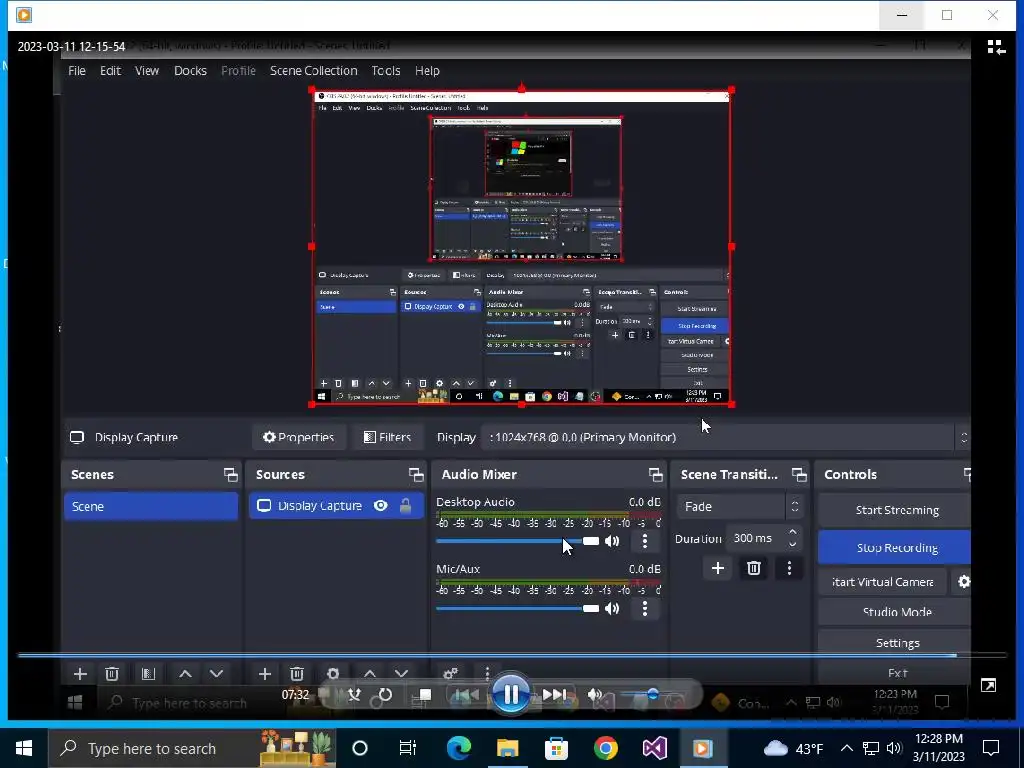Viewport: 1024px width, 768px height.
Task: Pause the playing video
Action: [x=511, y=694]
